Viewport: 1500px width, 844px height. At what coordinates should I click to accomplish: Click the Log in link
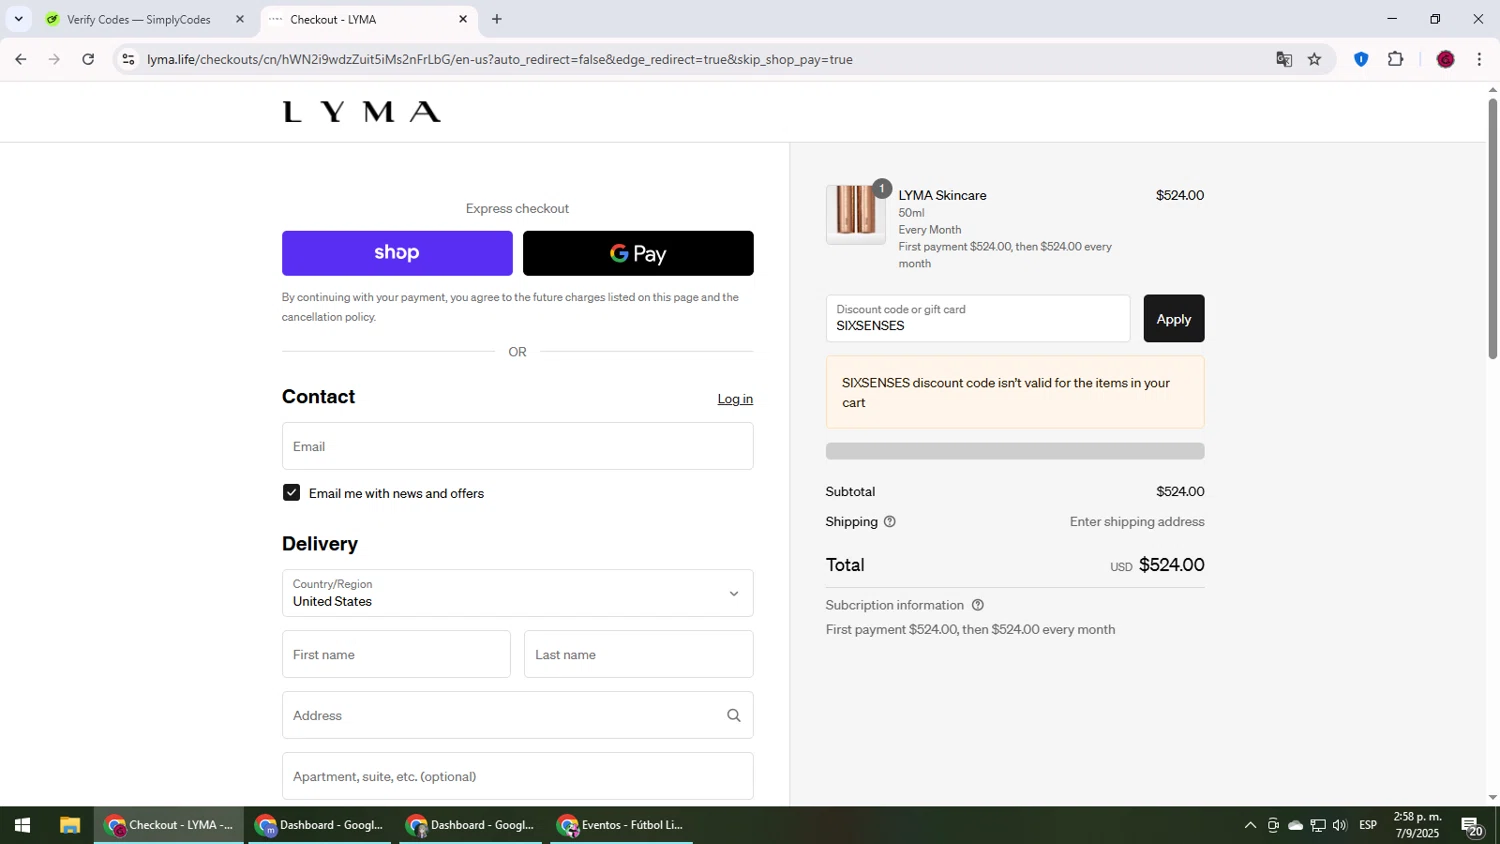(735, 399)
